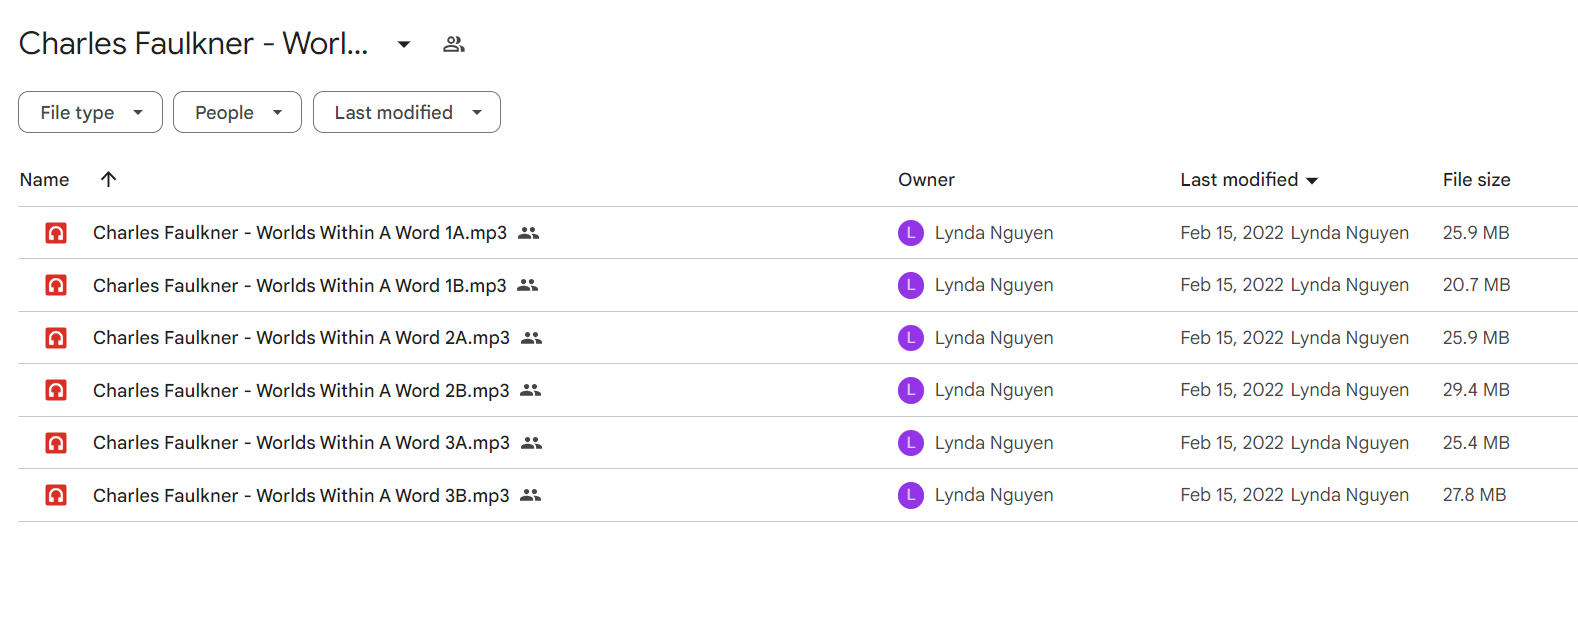Open the Last modified column sort dropdown
The width and height of the screenshot is (1578, 636).
[1312, 181]
